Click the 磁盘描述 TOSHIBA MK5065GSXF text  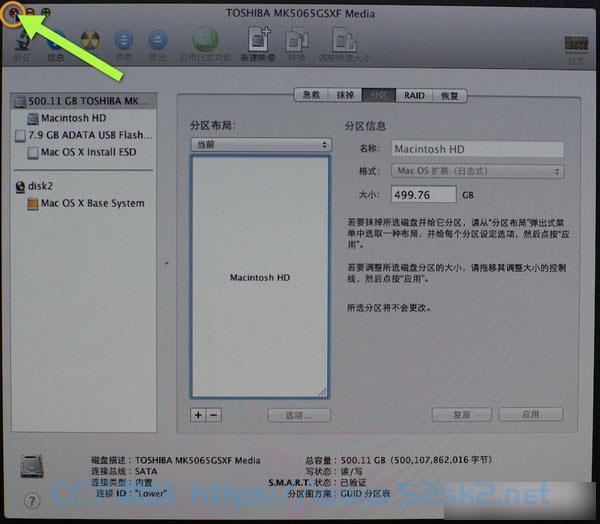pos(176,460)
